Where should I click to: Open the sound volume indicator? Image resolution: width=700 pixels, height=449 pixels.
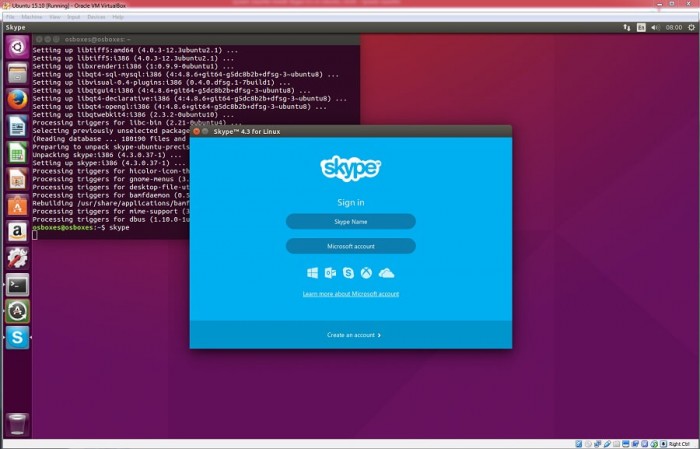pyautogui.click(x=655, y=28)
